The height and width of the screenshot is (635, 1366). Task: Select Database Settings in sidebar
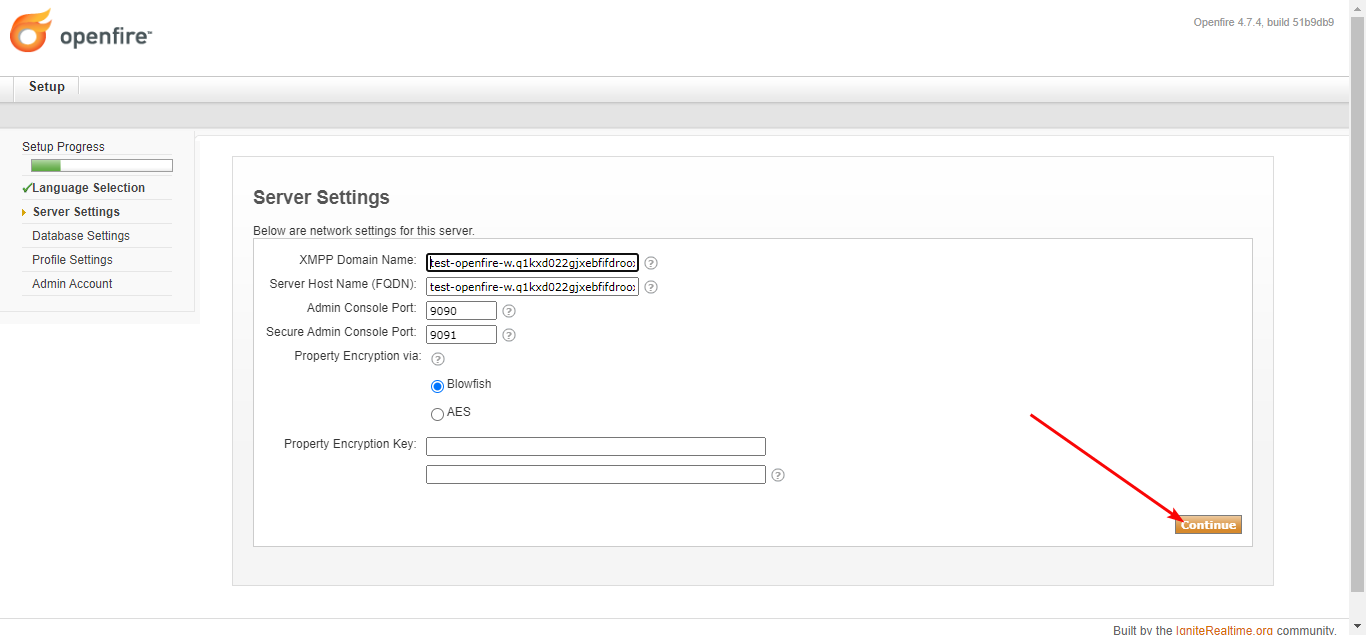pyautogui.click(x=81, y=236)
